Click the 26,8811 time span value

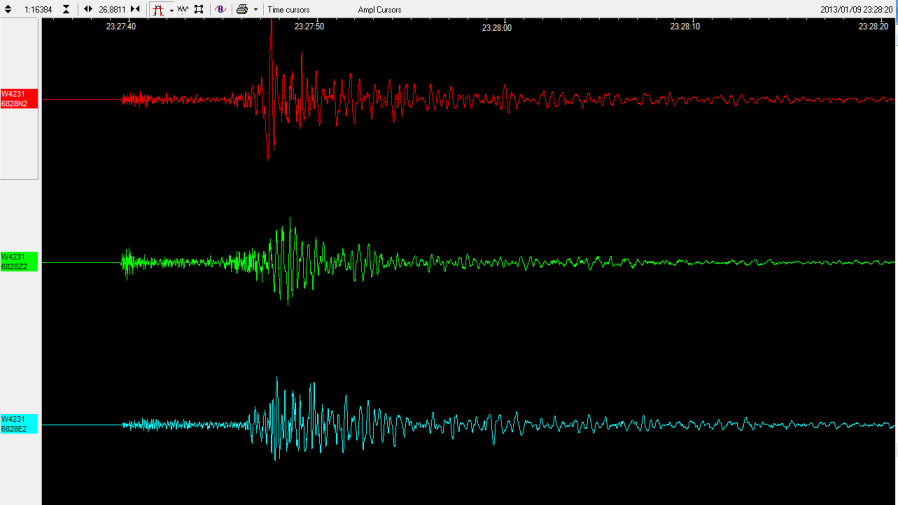pos(111,9)
